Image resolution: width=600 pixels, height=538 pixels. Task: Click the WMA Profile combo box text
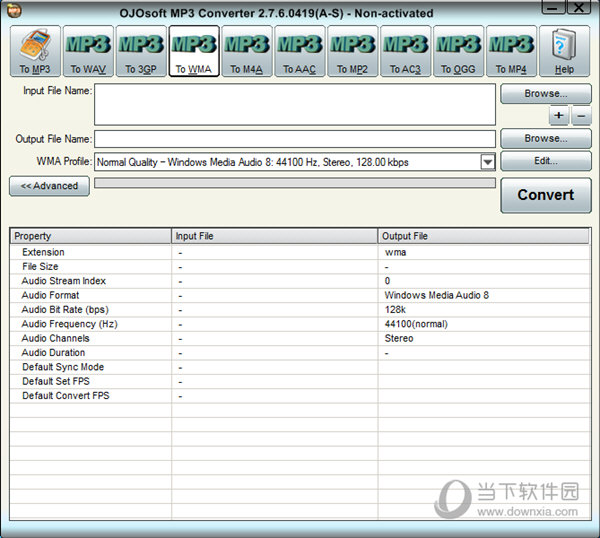[253, 162]
